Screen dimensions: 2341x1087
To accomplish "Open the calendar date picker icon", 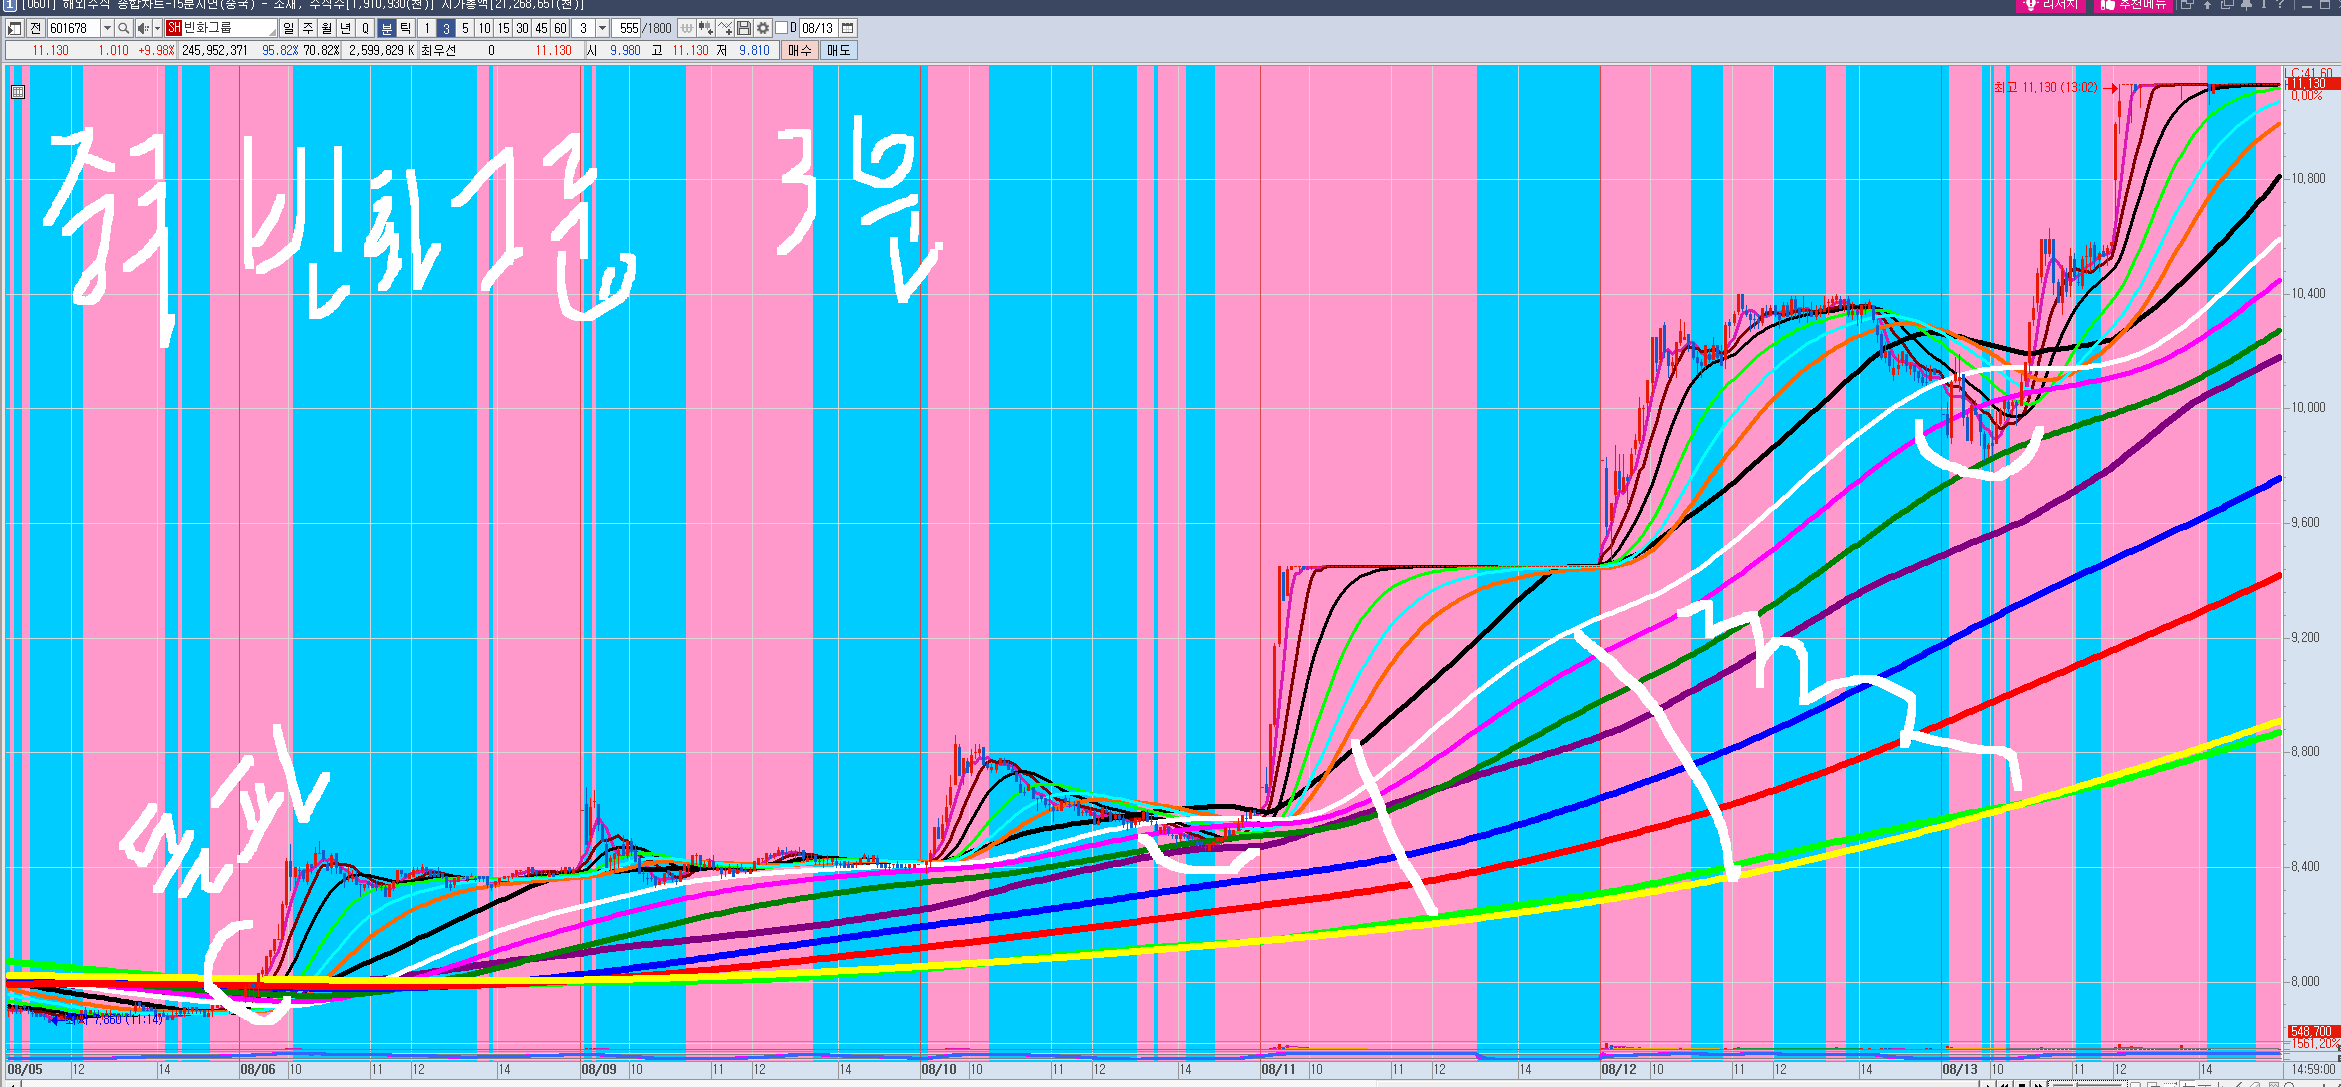I will (848, 28).
